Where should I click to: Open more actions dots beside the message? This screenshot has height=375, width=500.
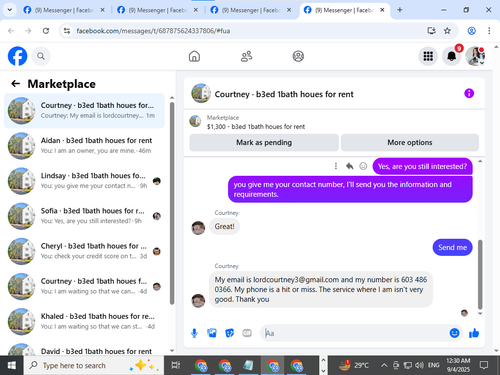pos(336,166)
